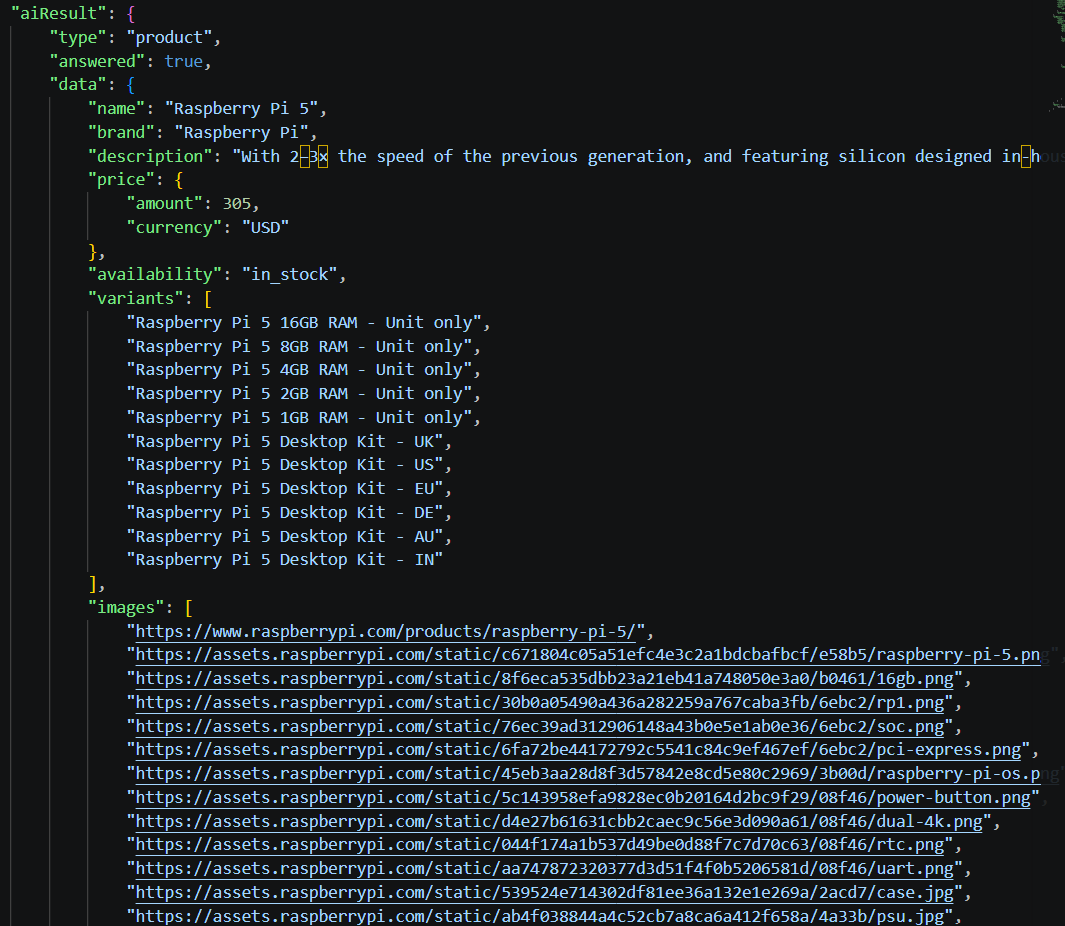Image resolution: width=1065 pixels, height=926 pixels.
Task: Click the Desktop Kit - DE variant
Action: (x=285, y=513)
